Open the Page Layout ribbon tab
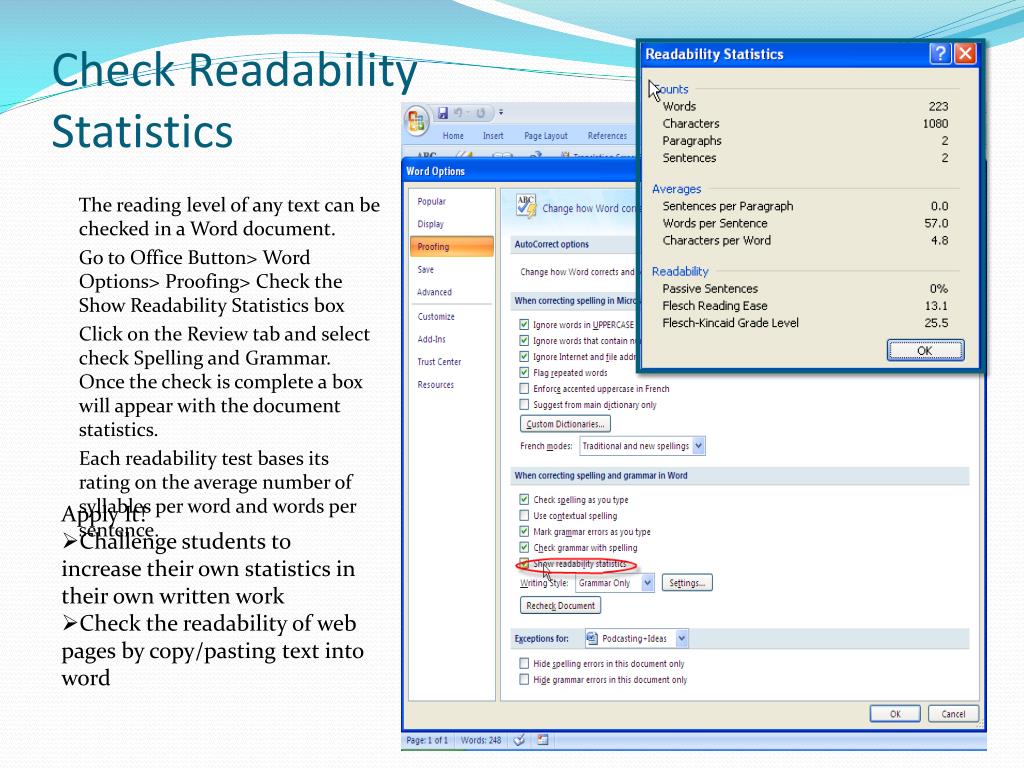 [546, 136]
